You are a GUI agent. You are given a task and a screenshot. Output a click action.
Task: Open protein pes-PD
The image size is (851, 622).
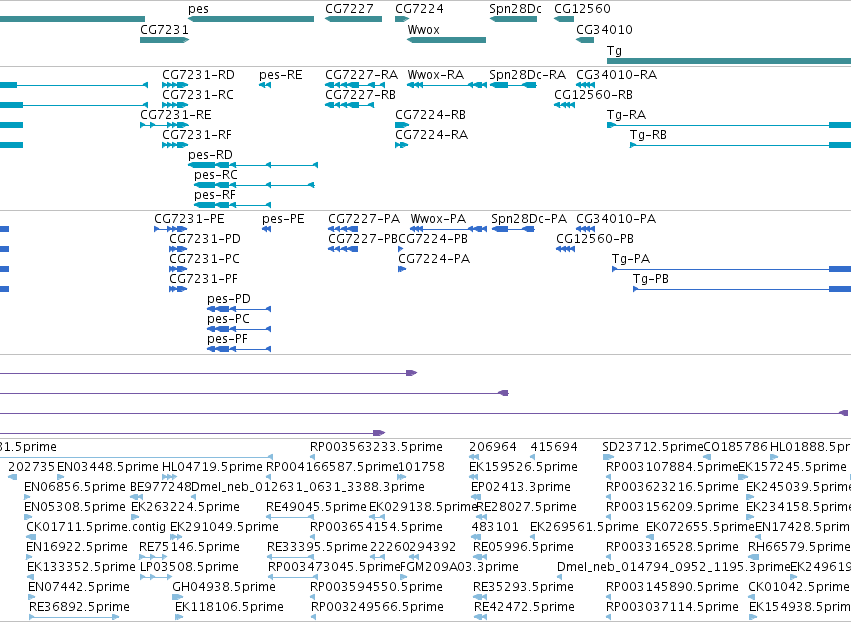point(228,299)
